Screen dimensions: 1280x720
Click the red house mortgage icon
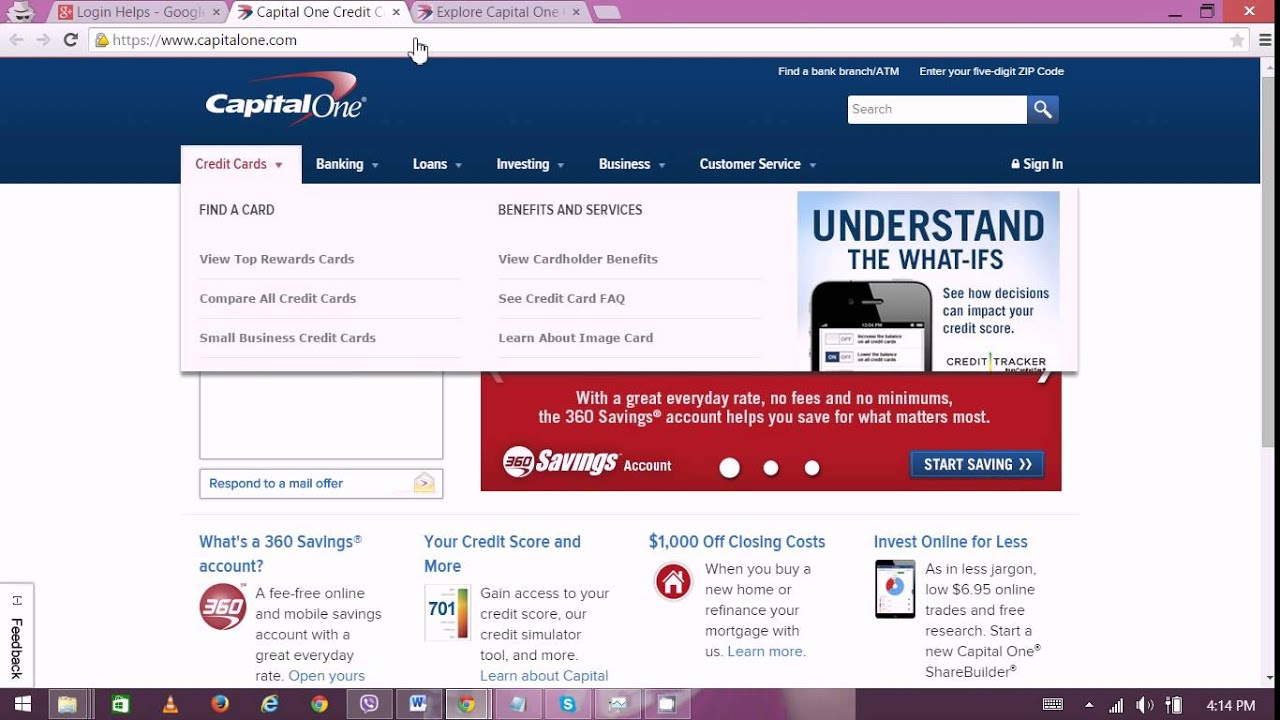[673, 581]
